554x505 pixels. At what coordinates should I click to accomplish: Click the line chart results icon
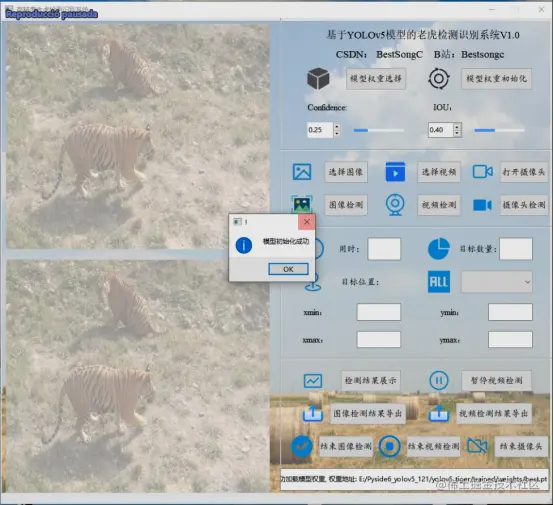pos(313,381)
